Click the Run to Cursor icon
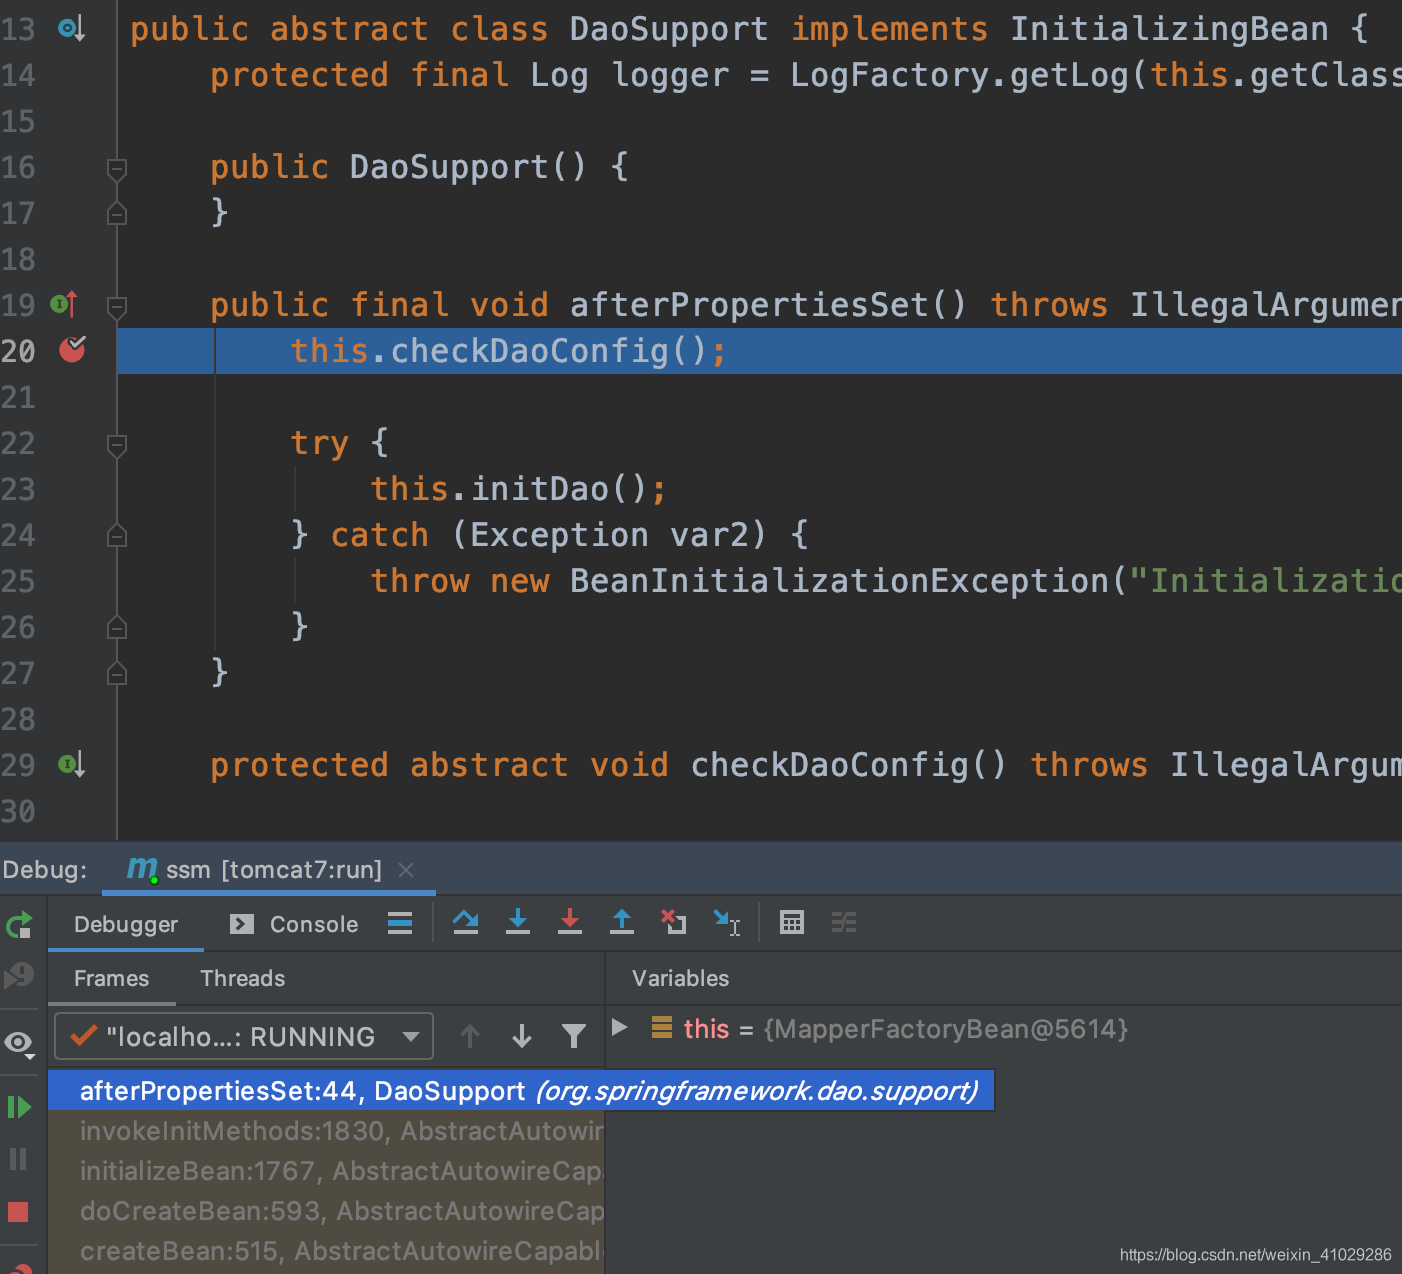This screenshot has height=1274, width=1402. click(726, 922)
